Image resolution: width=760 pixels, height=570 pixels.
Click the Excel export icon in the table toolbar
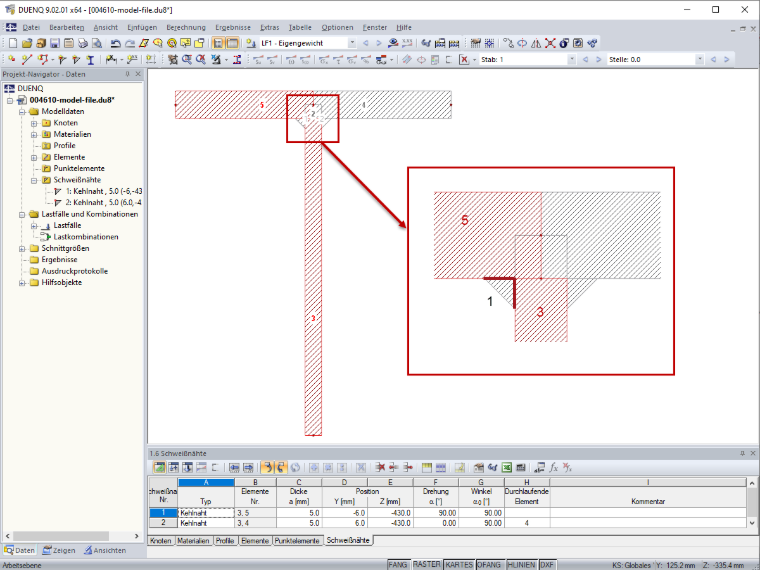(507, 467)
